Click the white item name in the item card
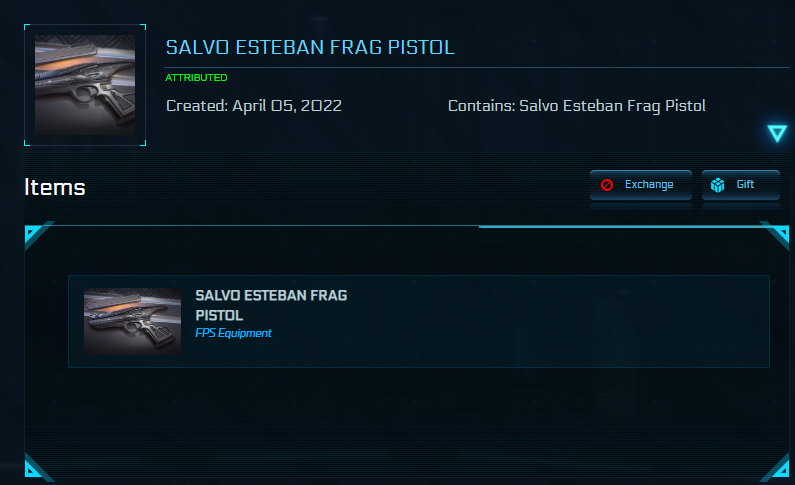Image resolution: width=795 pixels, height=485 pixels. coord(270,305)
